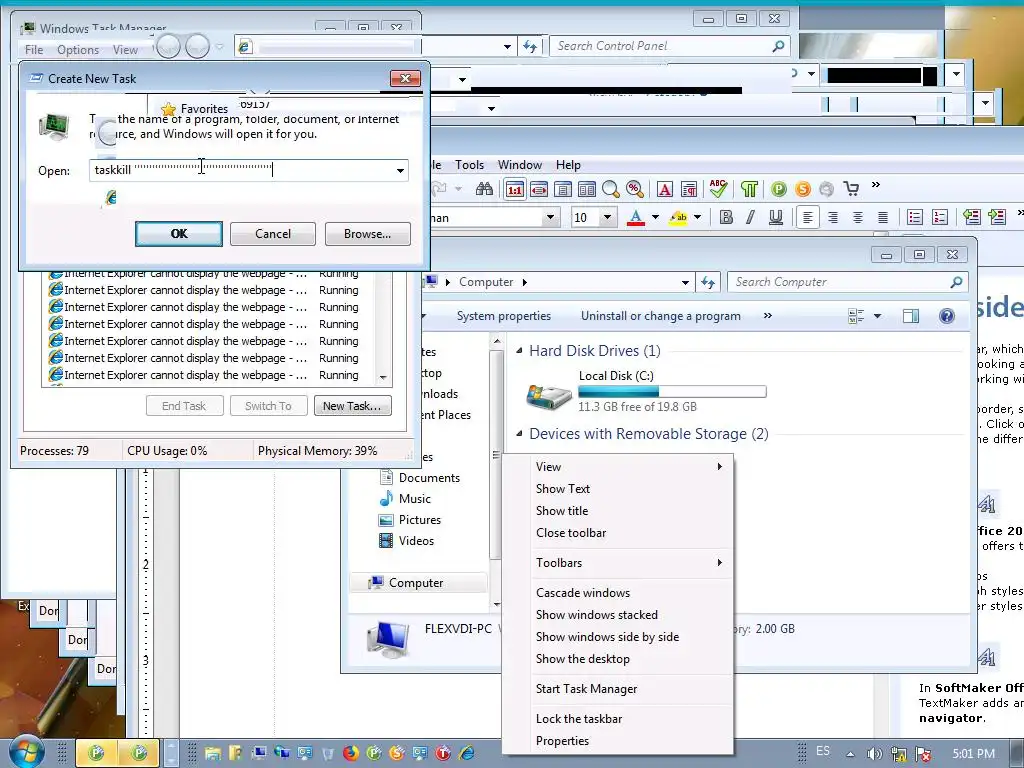Screen dimensions: 1024x768
Task: Click the increase indent icon
Action: pos(997,217)
